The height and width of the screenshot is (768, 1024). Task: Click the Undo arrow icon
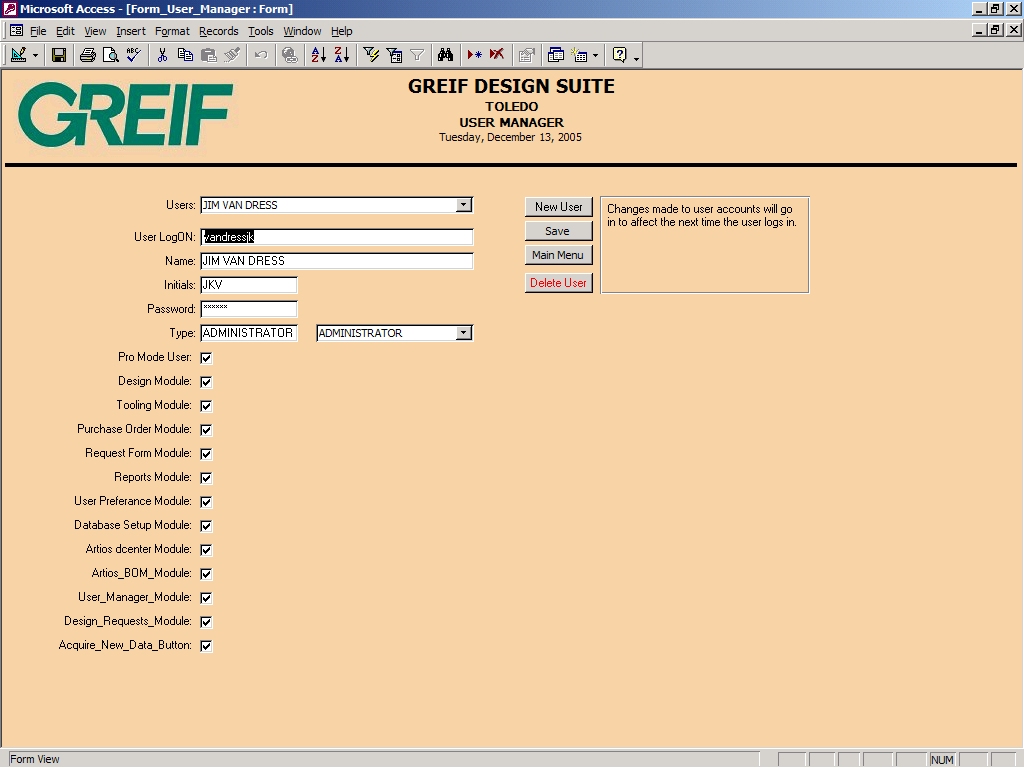(261, 56)
